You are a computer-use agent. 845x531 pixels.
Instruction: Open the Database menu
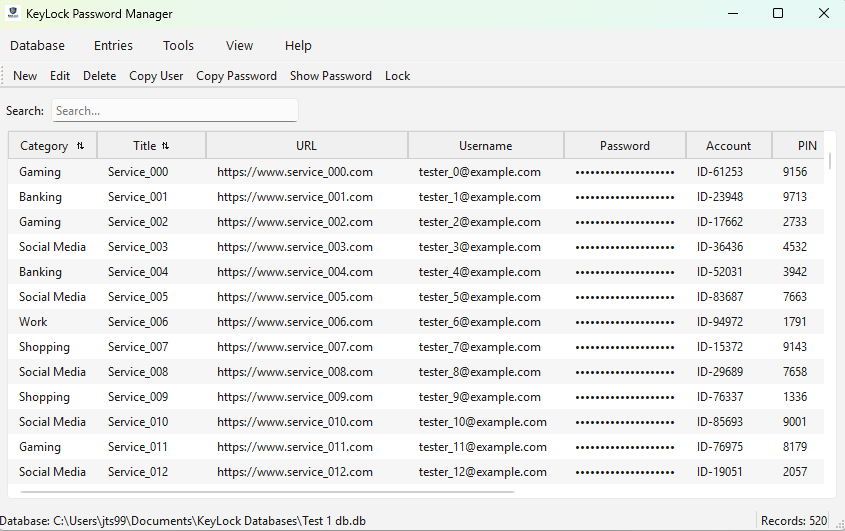coord(37,45)
